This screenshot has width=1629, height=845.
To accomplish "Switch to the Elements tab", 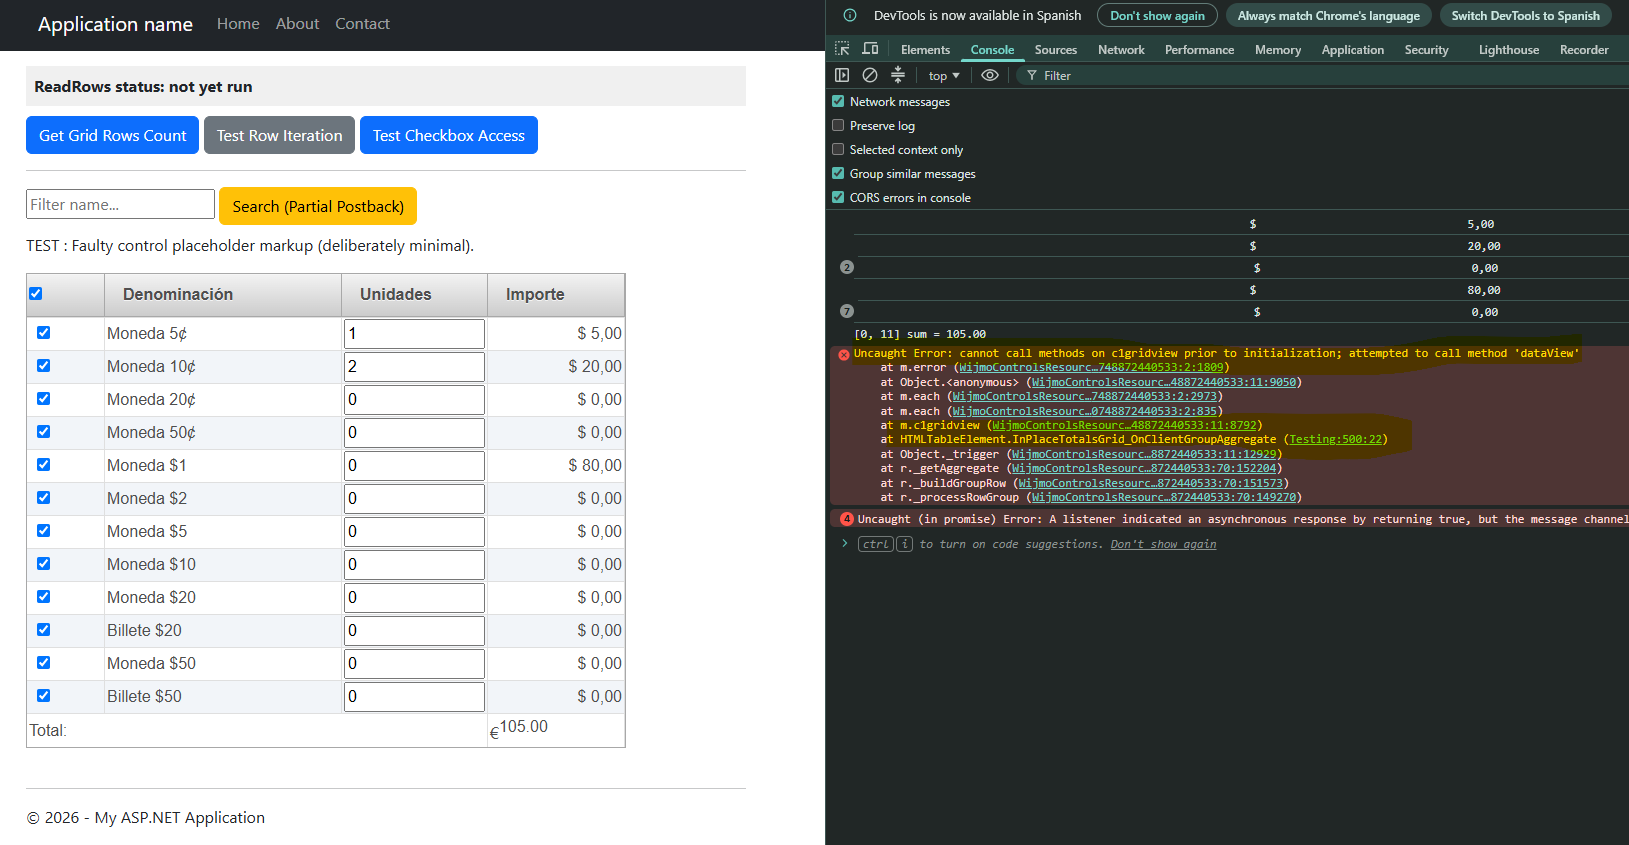I will point(925,49).
